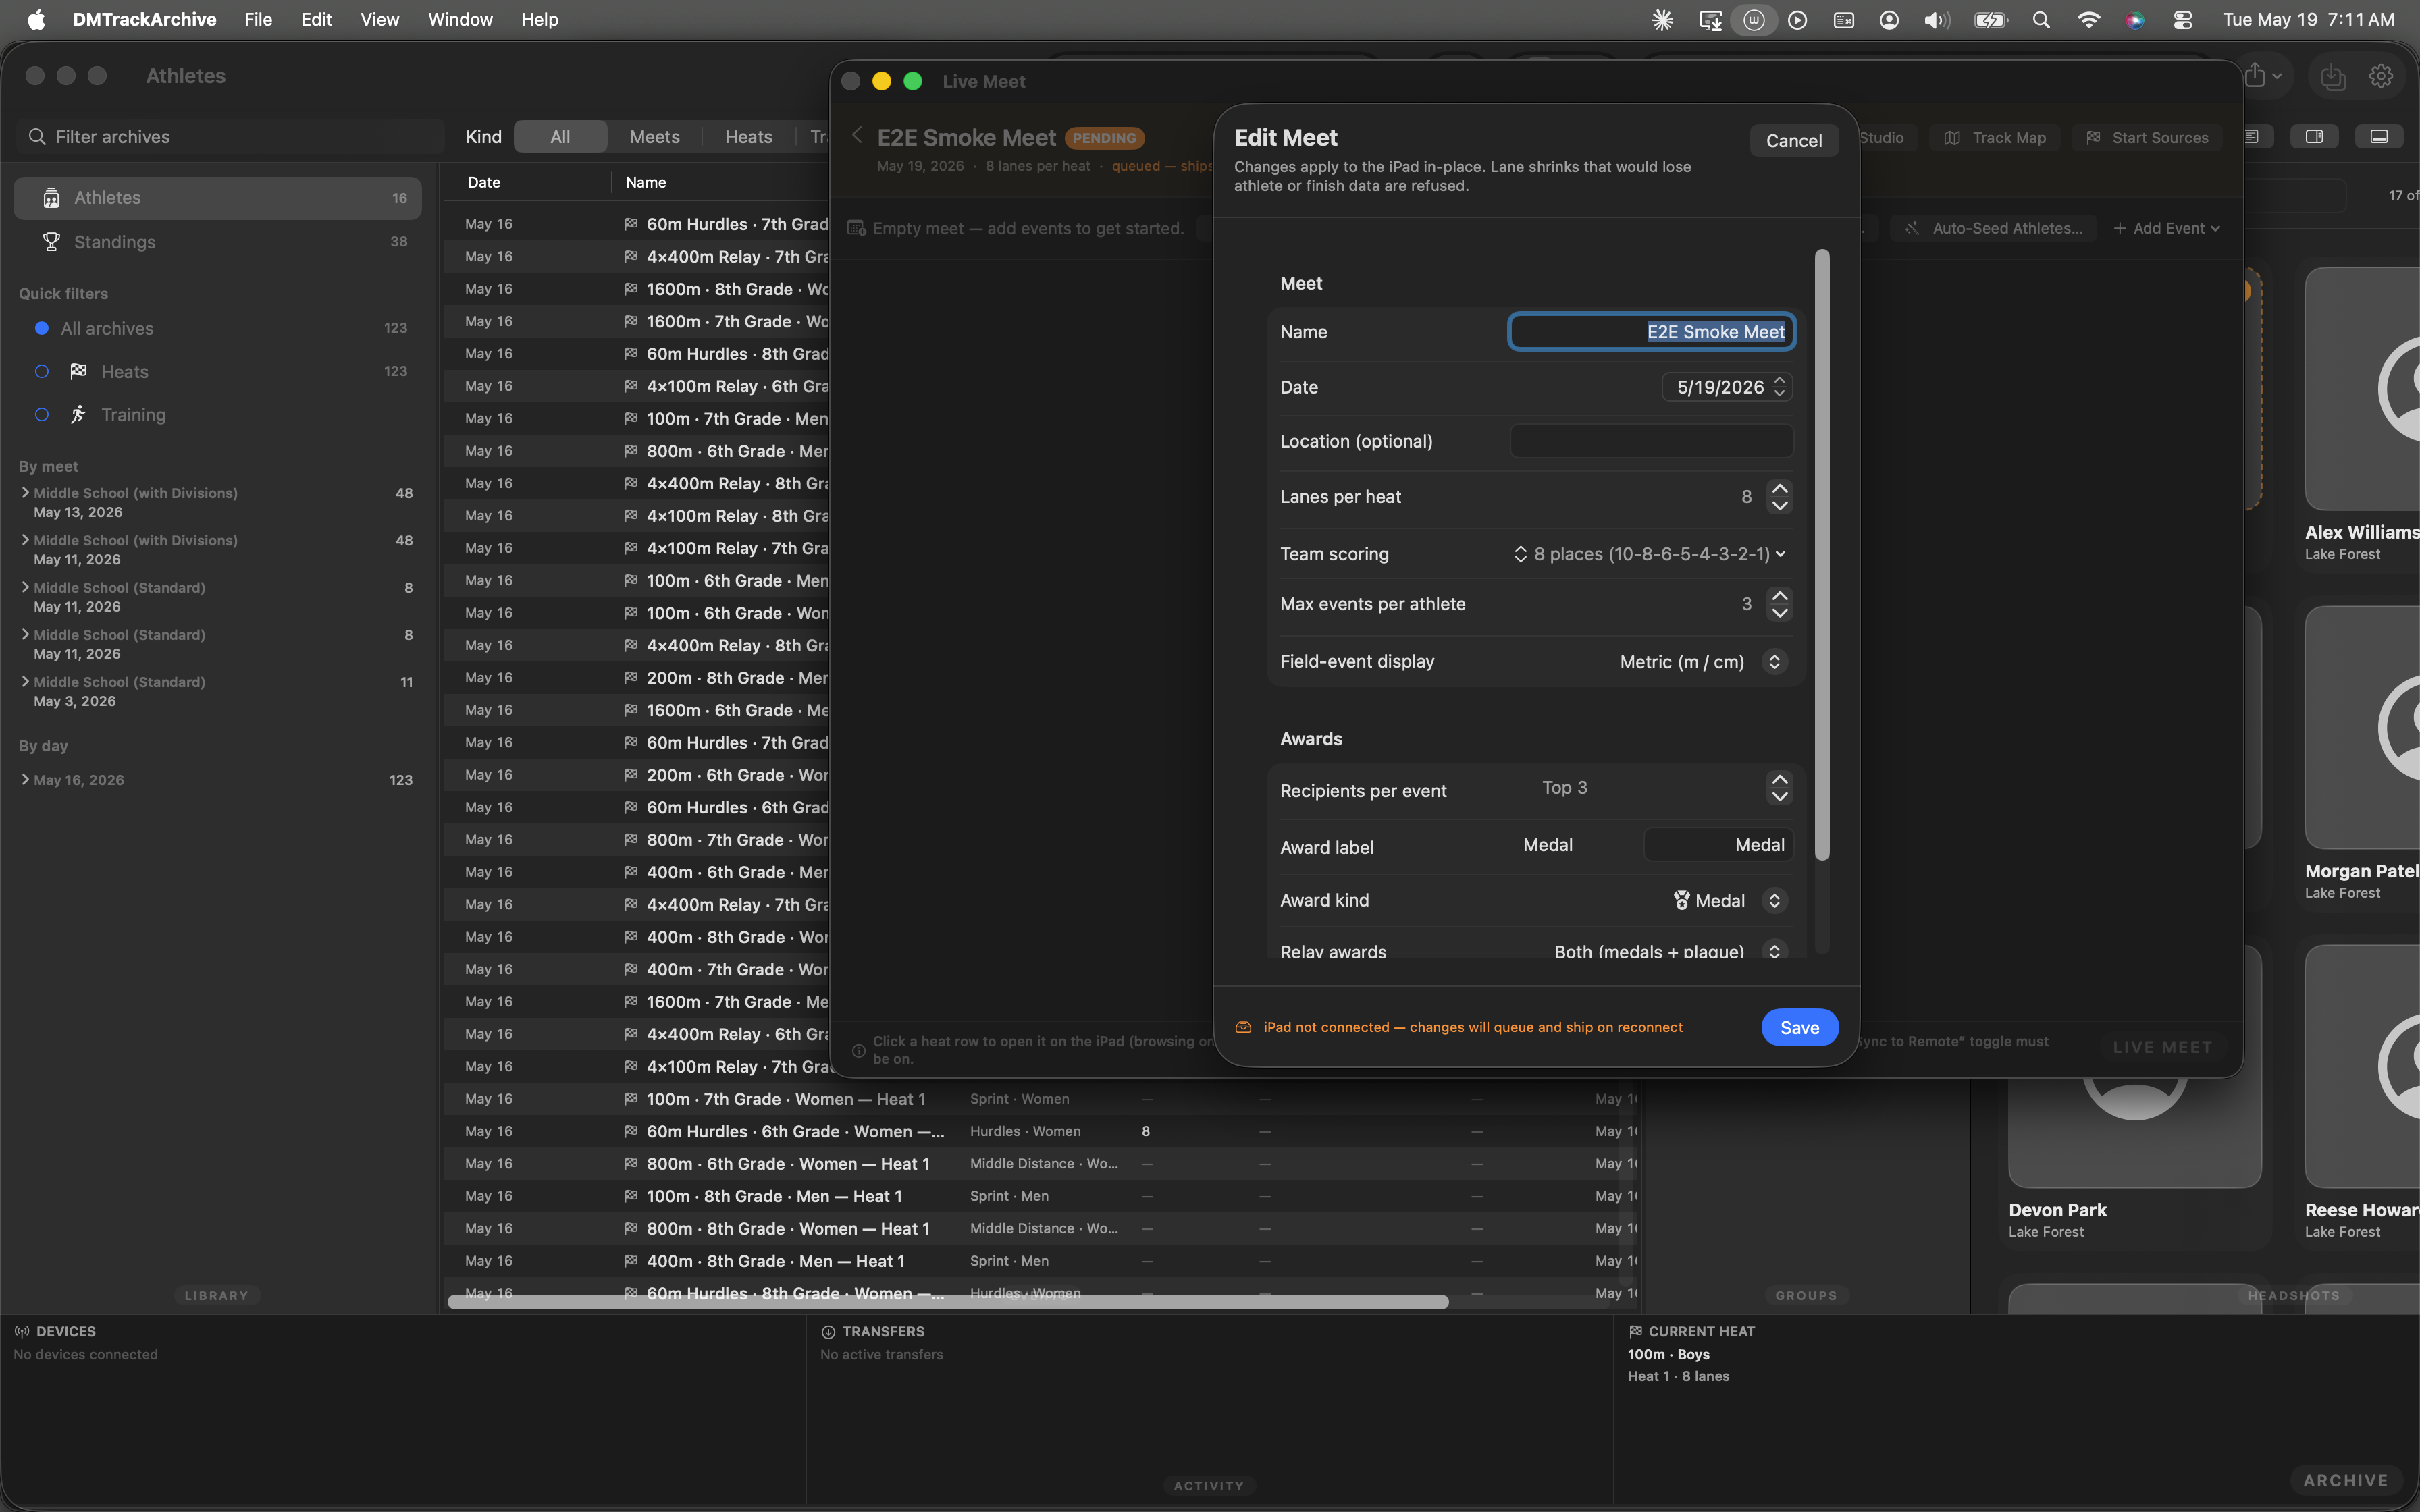Viewport: 2420px width, 1512px height.
Task: Switch Kind filter to All
Action: (x=560, y=137)
